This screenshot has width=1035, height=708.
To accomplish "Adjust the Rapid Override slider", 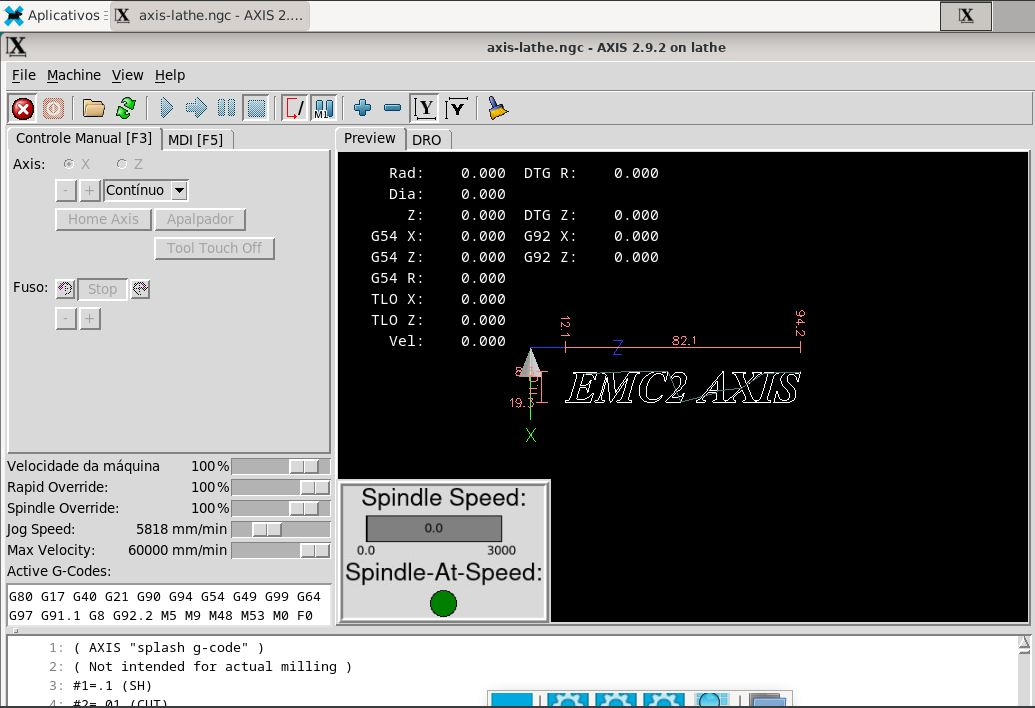I will 281,488.
